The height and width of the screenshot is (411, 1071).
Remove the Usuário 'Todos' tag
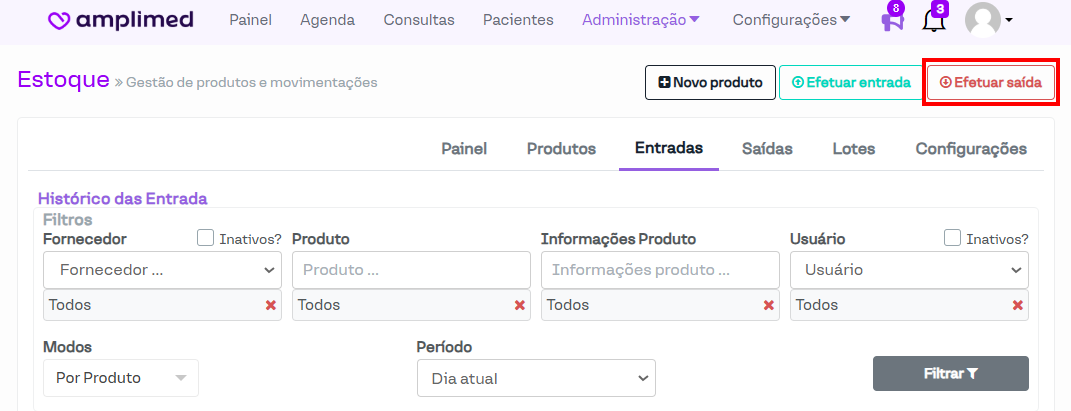1017,305
